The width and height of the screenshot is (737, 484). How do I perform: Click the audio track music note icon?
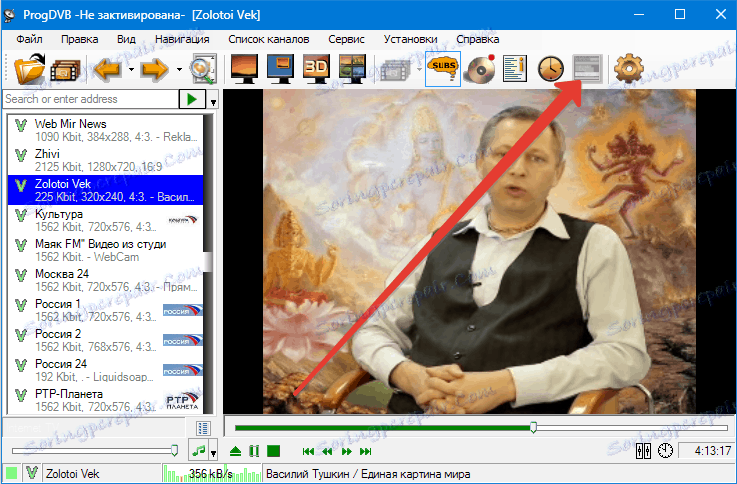(198, 451)
